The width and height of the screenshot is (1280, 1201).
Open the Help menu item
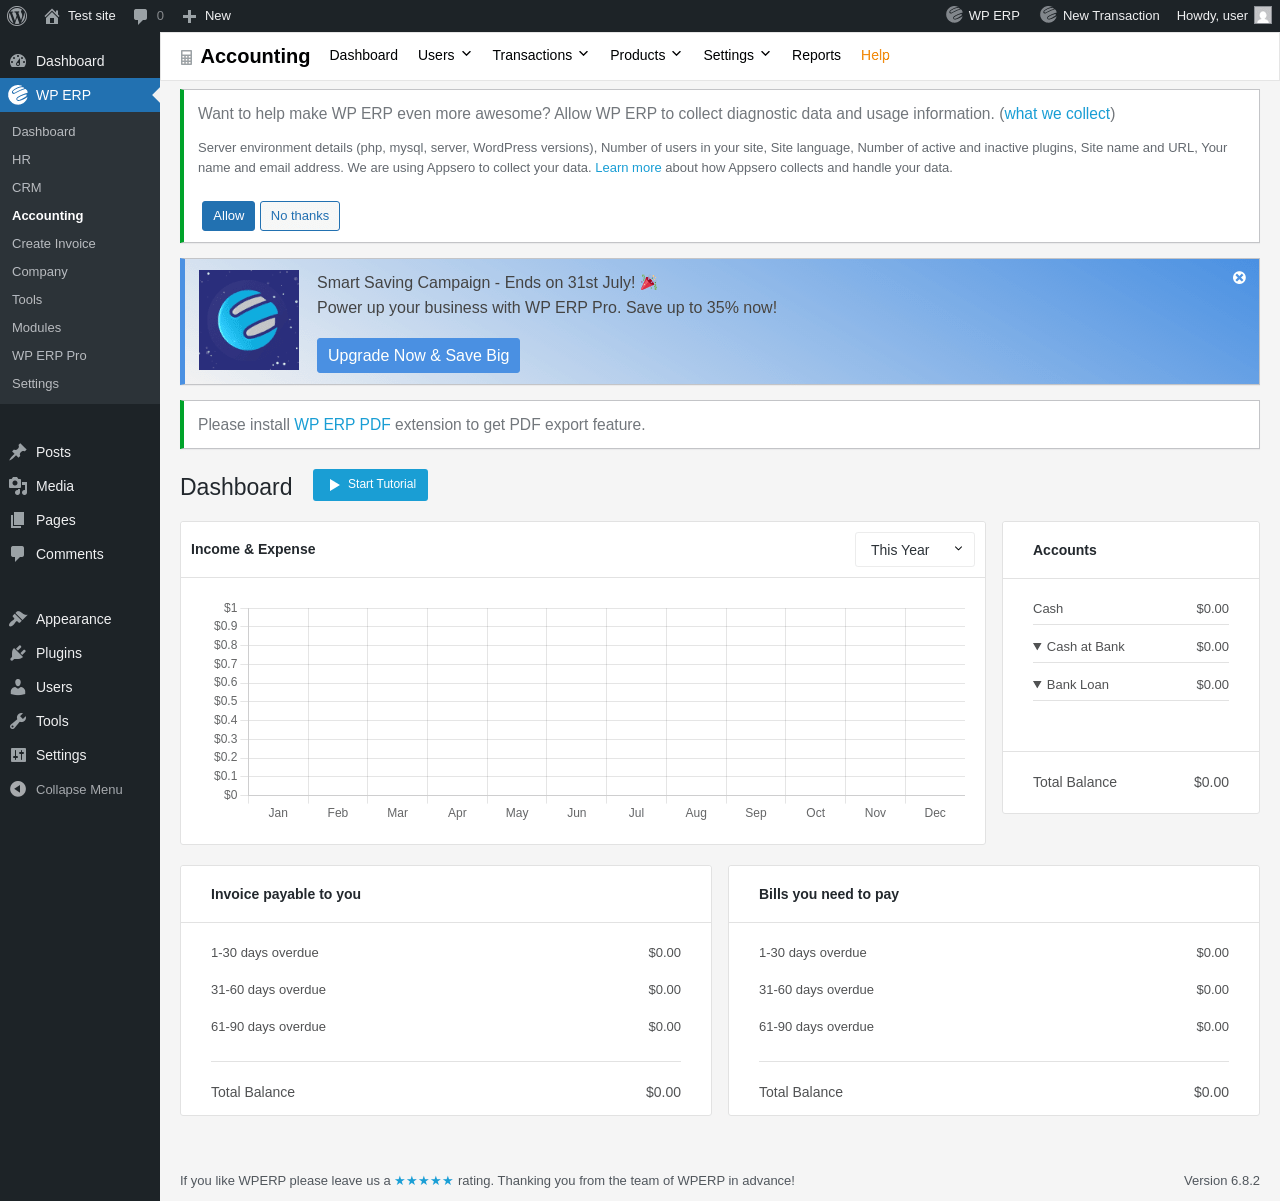point(875,55)
